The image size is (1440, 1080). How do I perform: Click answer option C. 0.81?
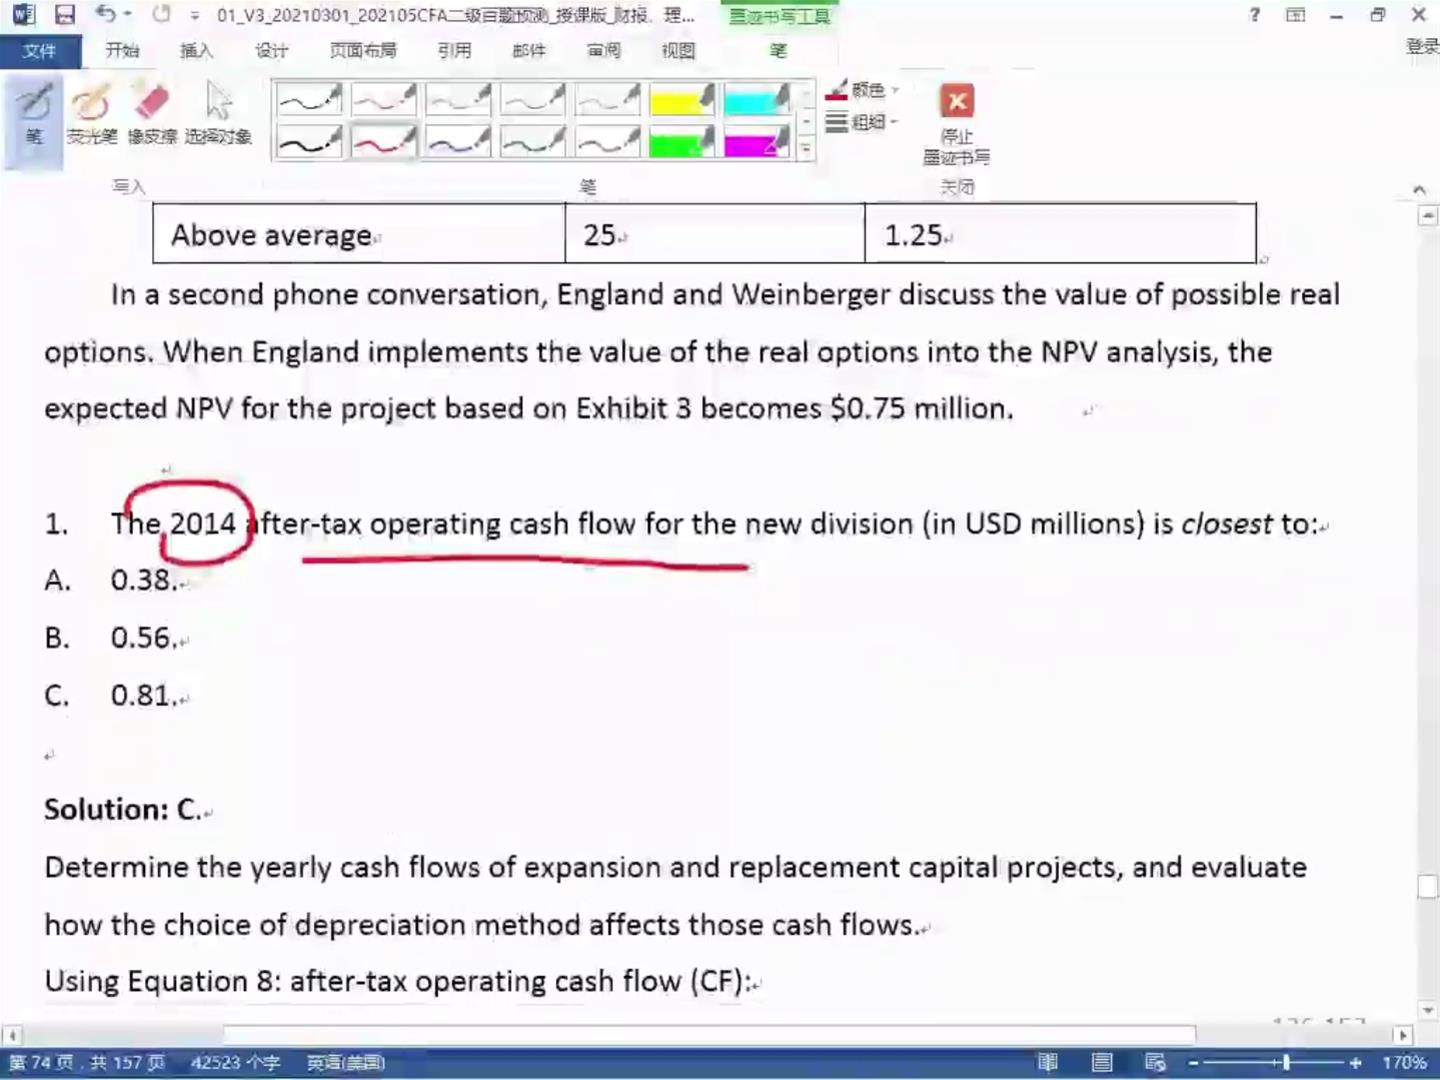tap(111, 695)
